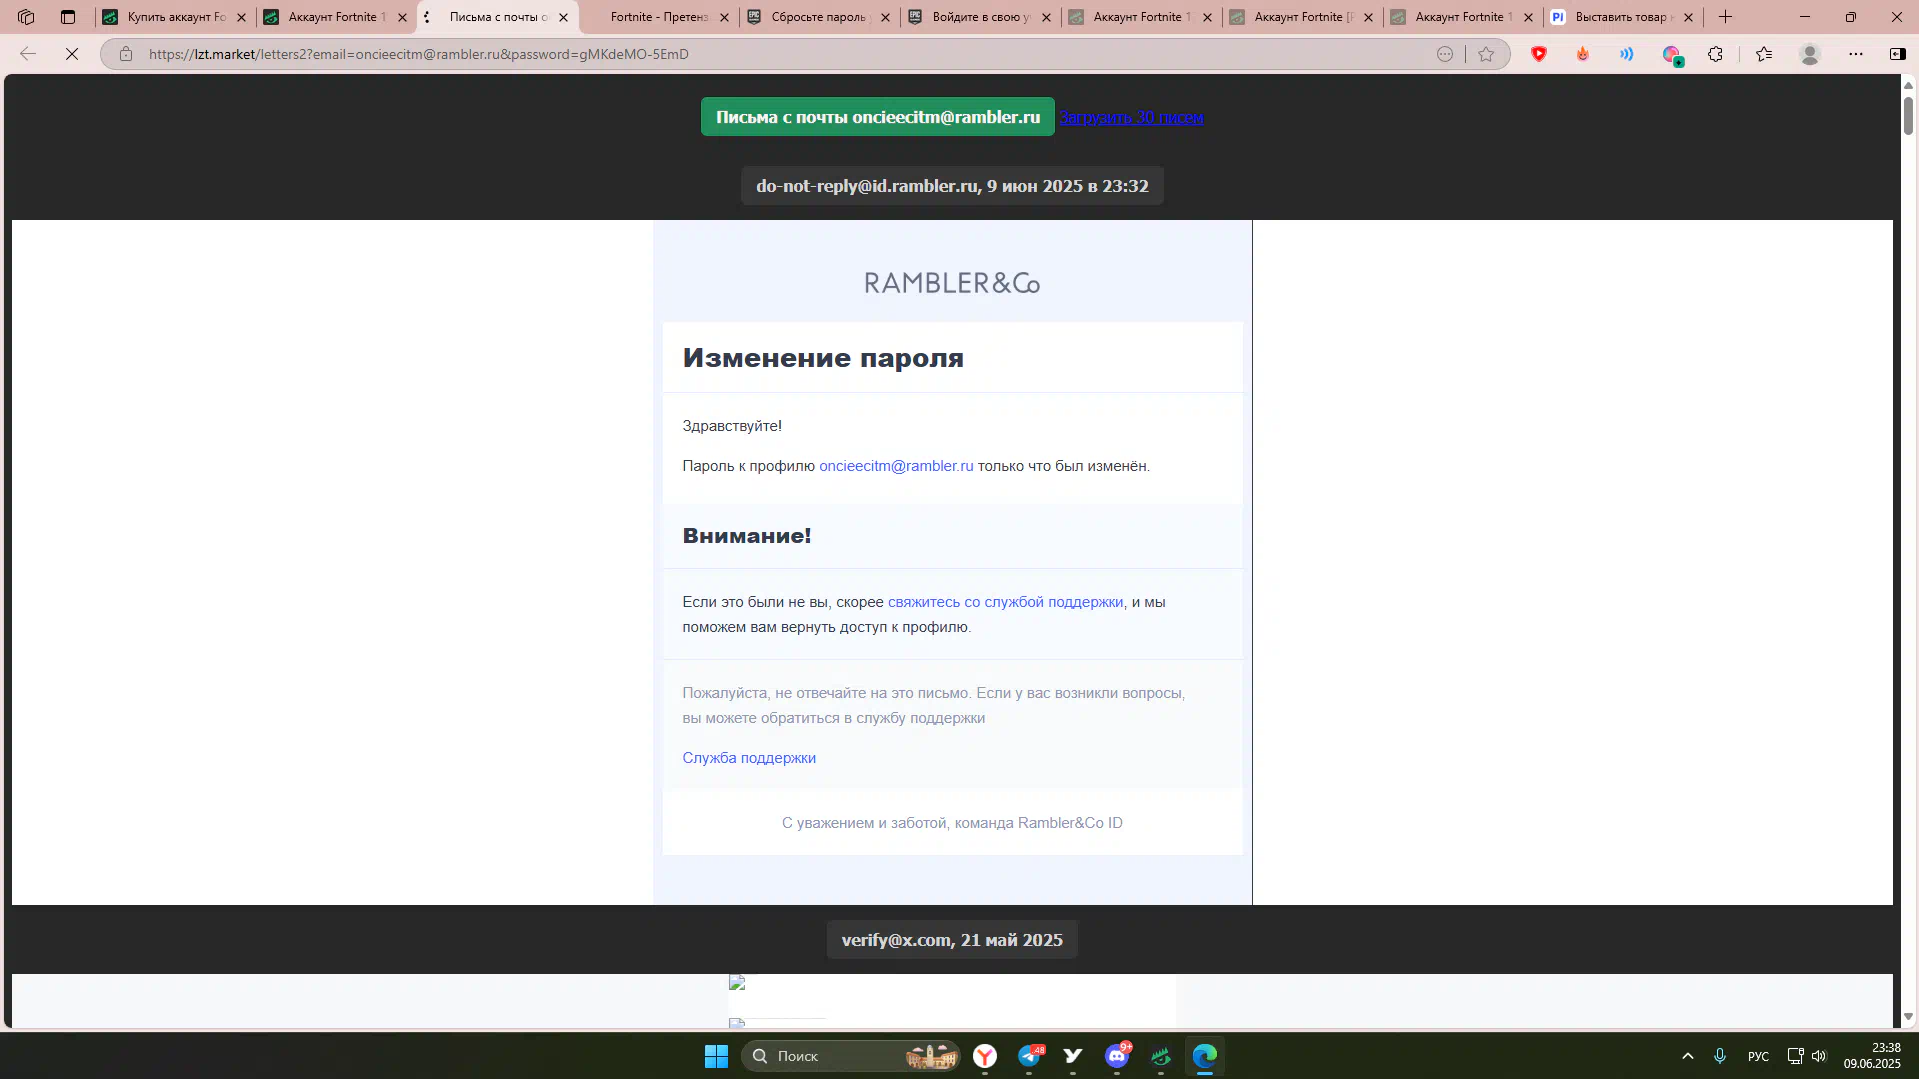Viewport: 1919px width, 1079px height.
Task: Click the verify@x.com email header
Action: pyautogui.click(x=952, y=940)
